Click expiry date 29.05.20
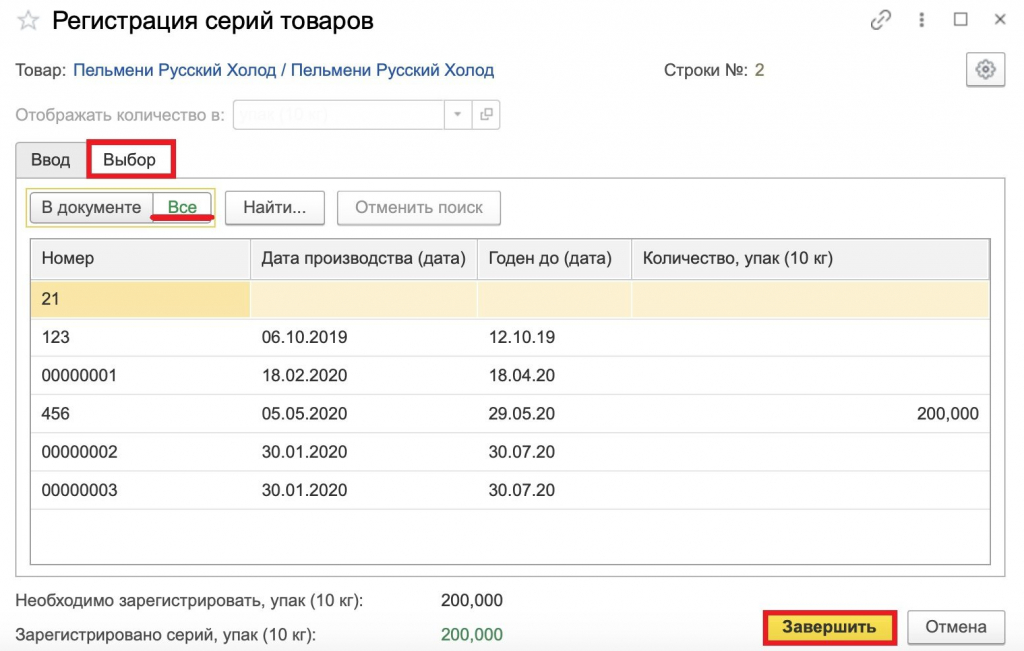This screenshot has width=1024, height=651. coord(522,413)
